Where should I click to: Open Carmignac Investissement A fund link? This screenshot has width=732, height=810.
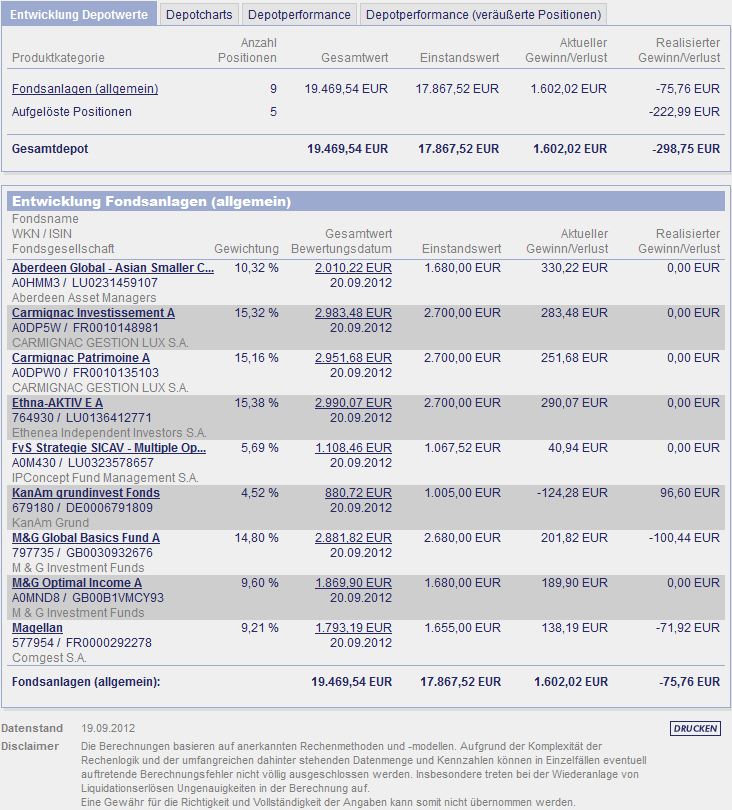point(93,313)
